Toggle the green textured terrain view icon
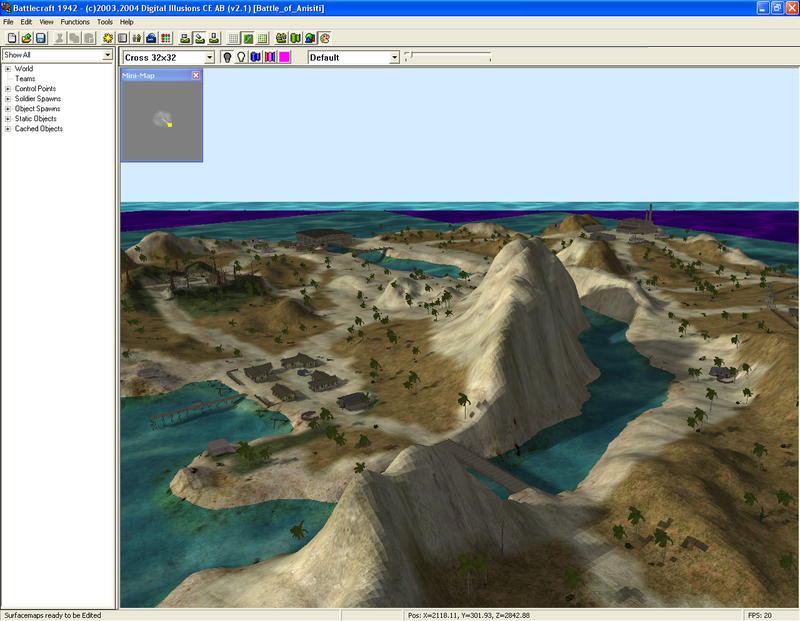This screenshot has width=800, height=621. [x=248, y=38]
